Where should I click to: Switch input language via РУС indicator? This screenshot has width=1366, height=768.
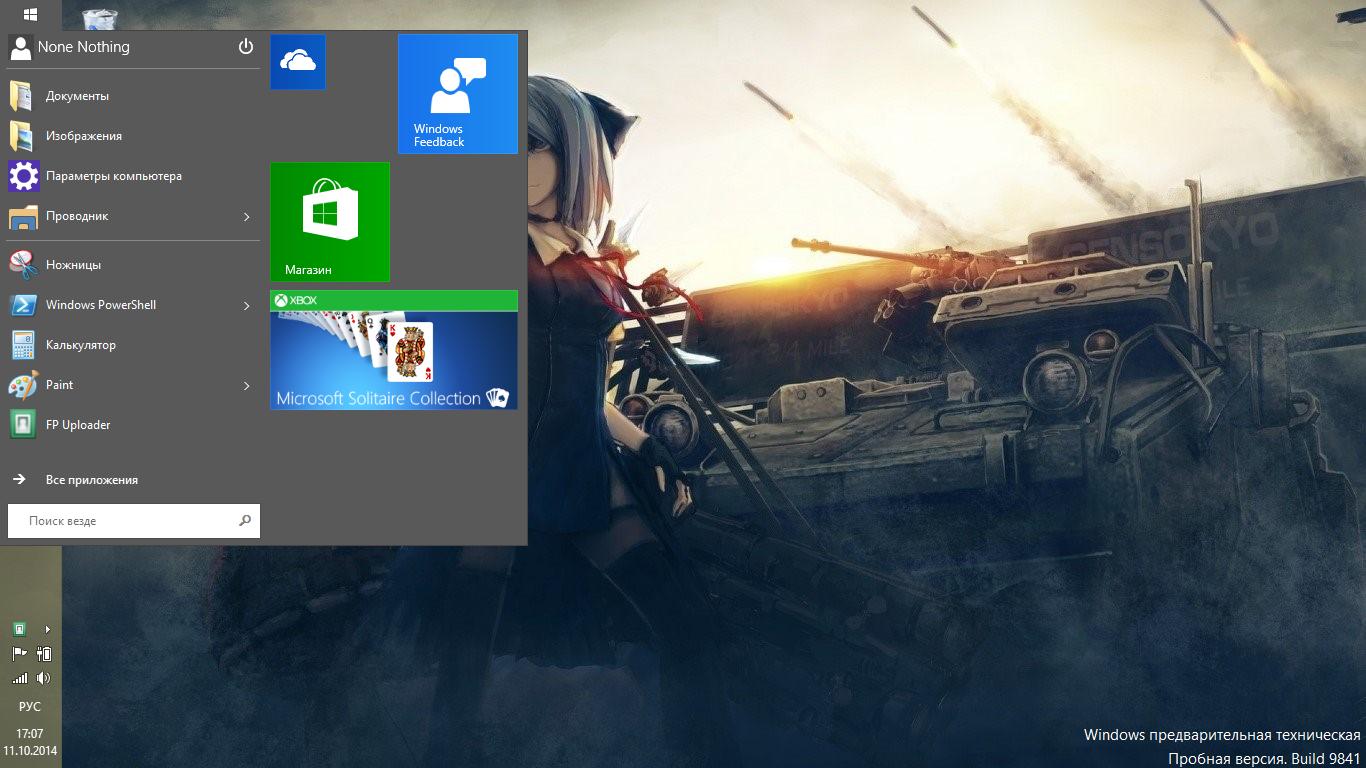coord(30,706)
